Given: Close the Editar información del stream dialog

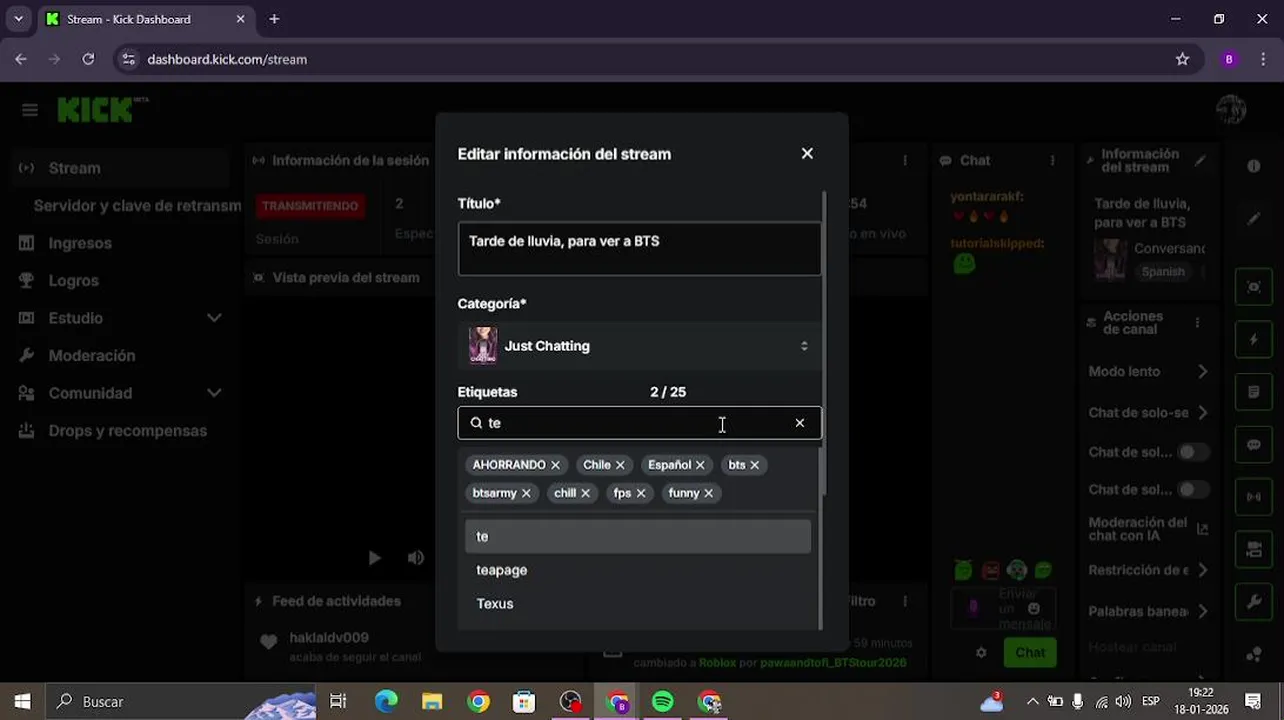Looking at the screenshot, I should click(x=807, y=154).
